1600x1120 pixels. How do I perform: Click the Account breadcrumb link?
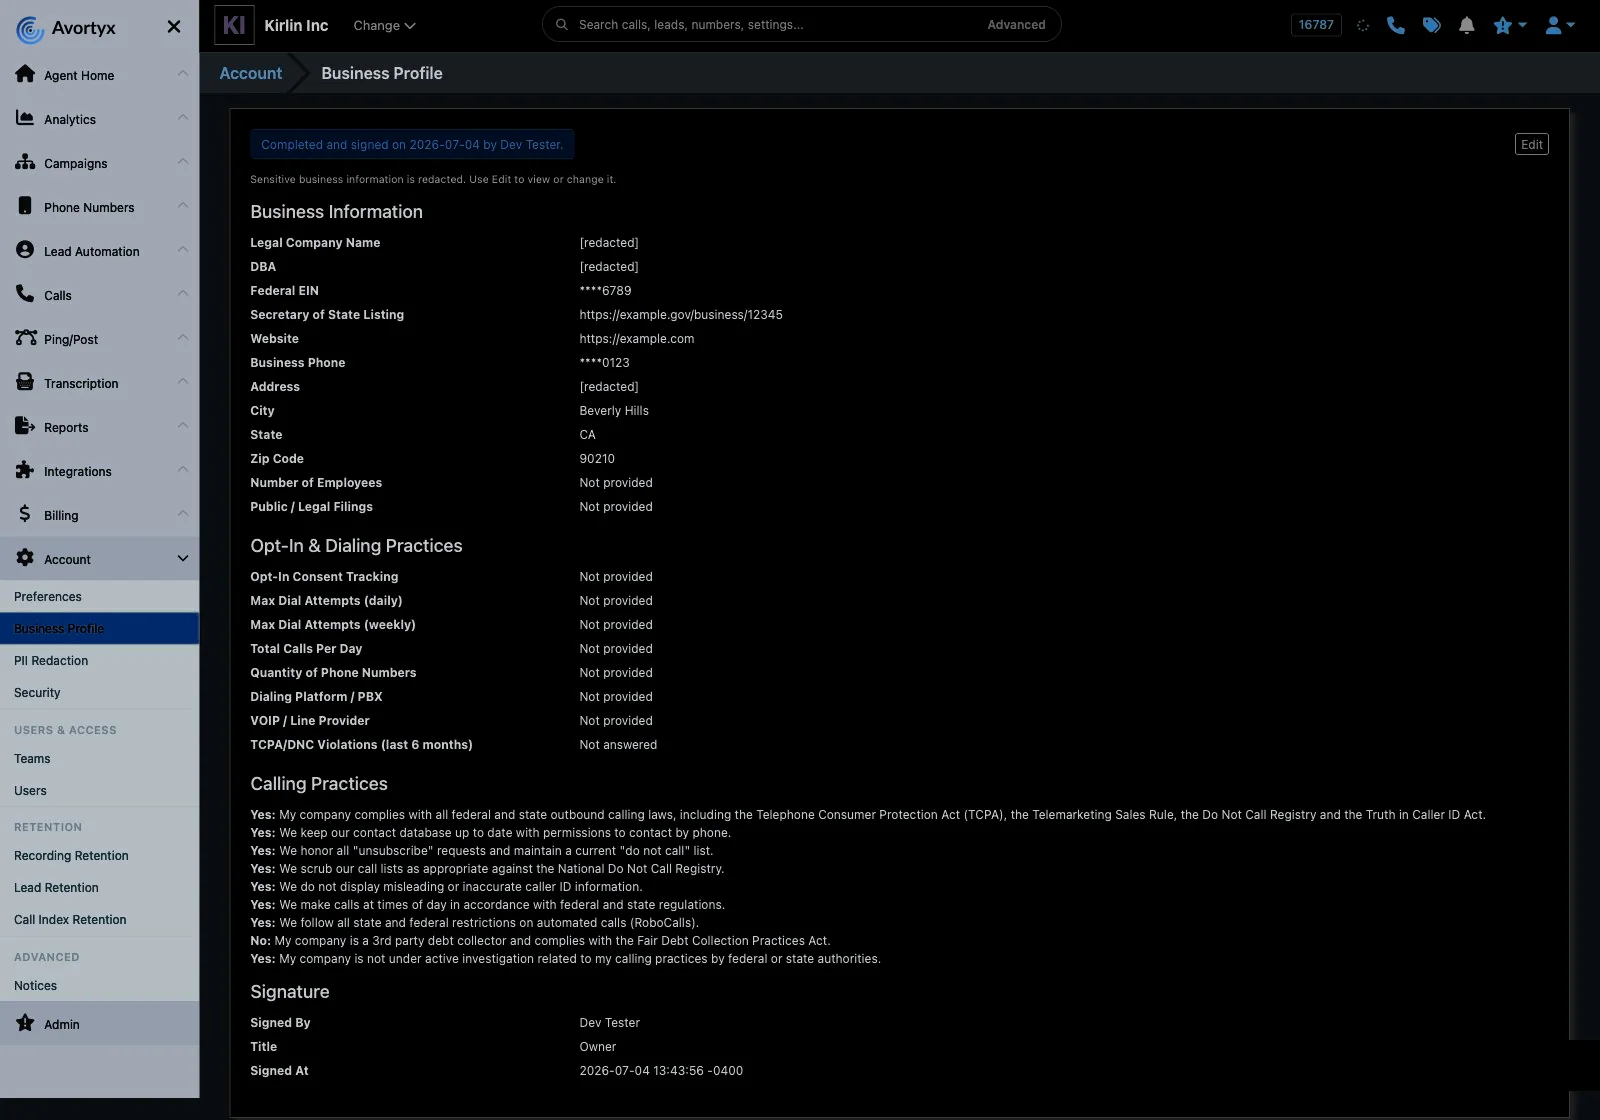coord(251,73)
